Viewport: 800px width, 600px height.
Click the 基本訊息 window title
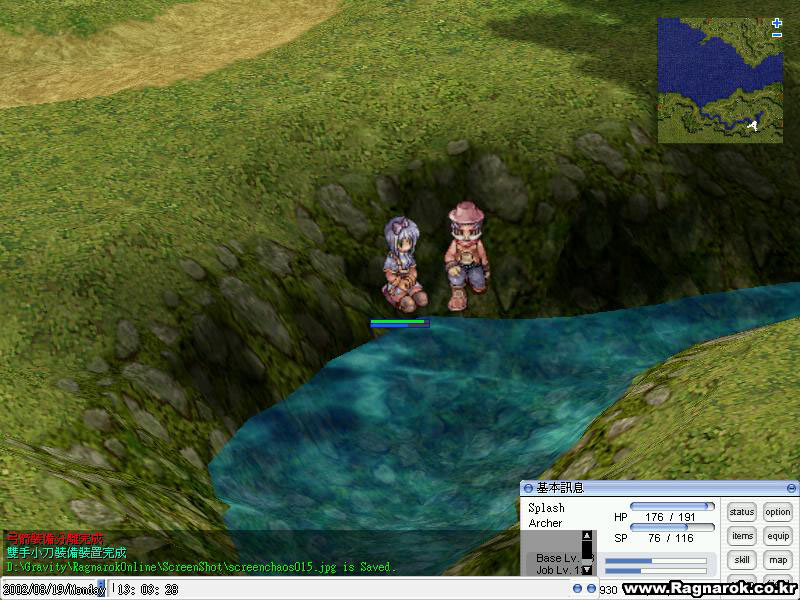pos(560,488)
